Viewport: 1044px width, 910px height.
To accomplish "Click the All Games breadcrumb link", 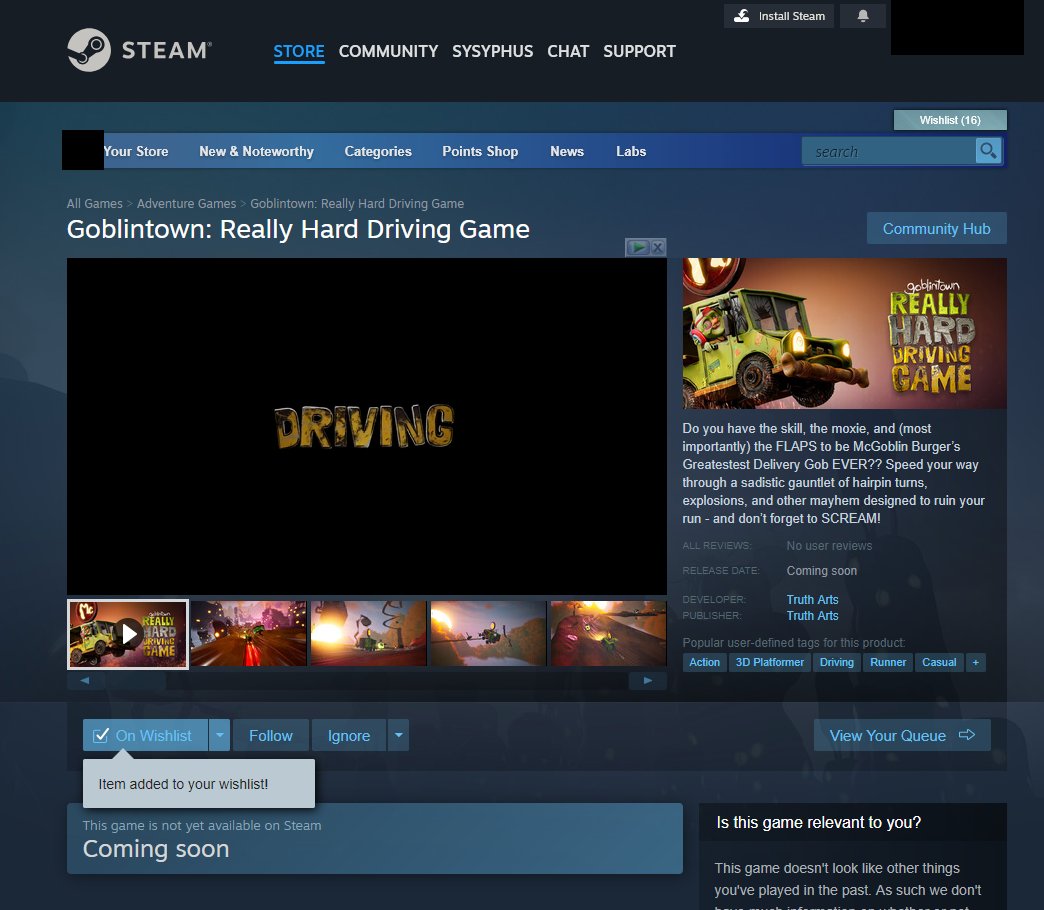I will (x=95, y=203).
